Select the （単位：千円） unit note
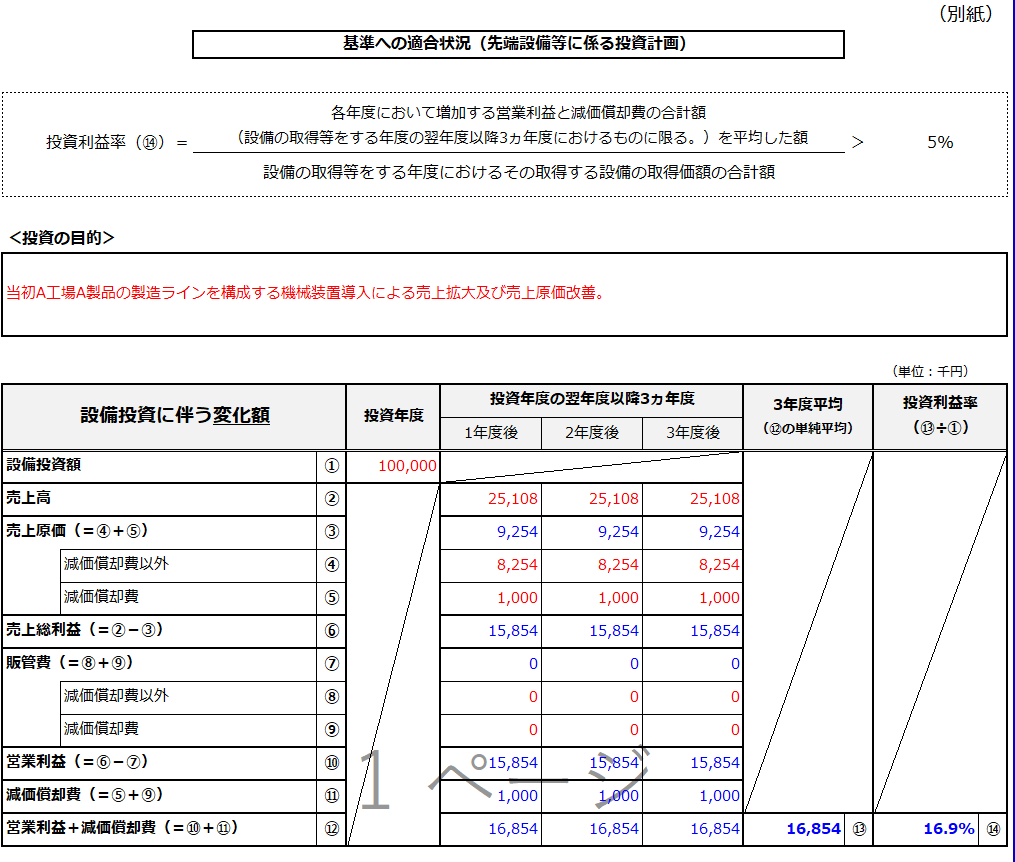 (930, 371)
